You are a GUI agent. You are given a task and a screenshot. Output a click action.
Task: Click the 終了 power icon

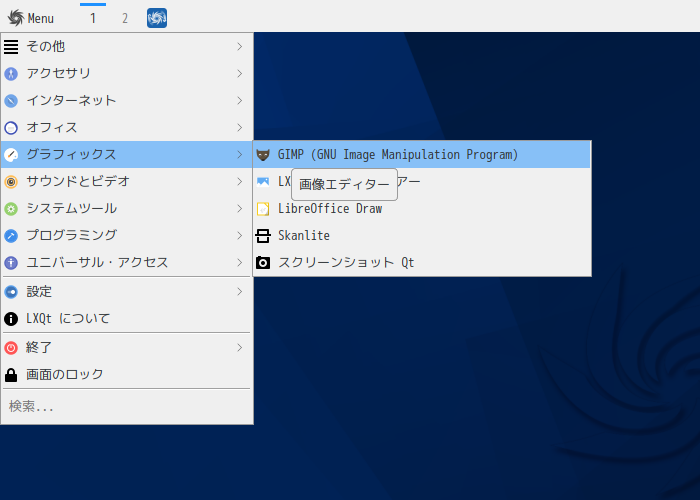[11, 348]
